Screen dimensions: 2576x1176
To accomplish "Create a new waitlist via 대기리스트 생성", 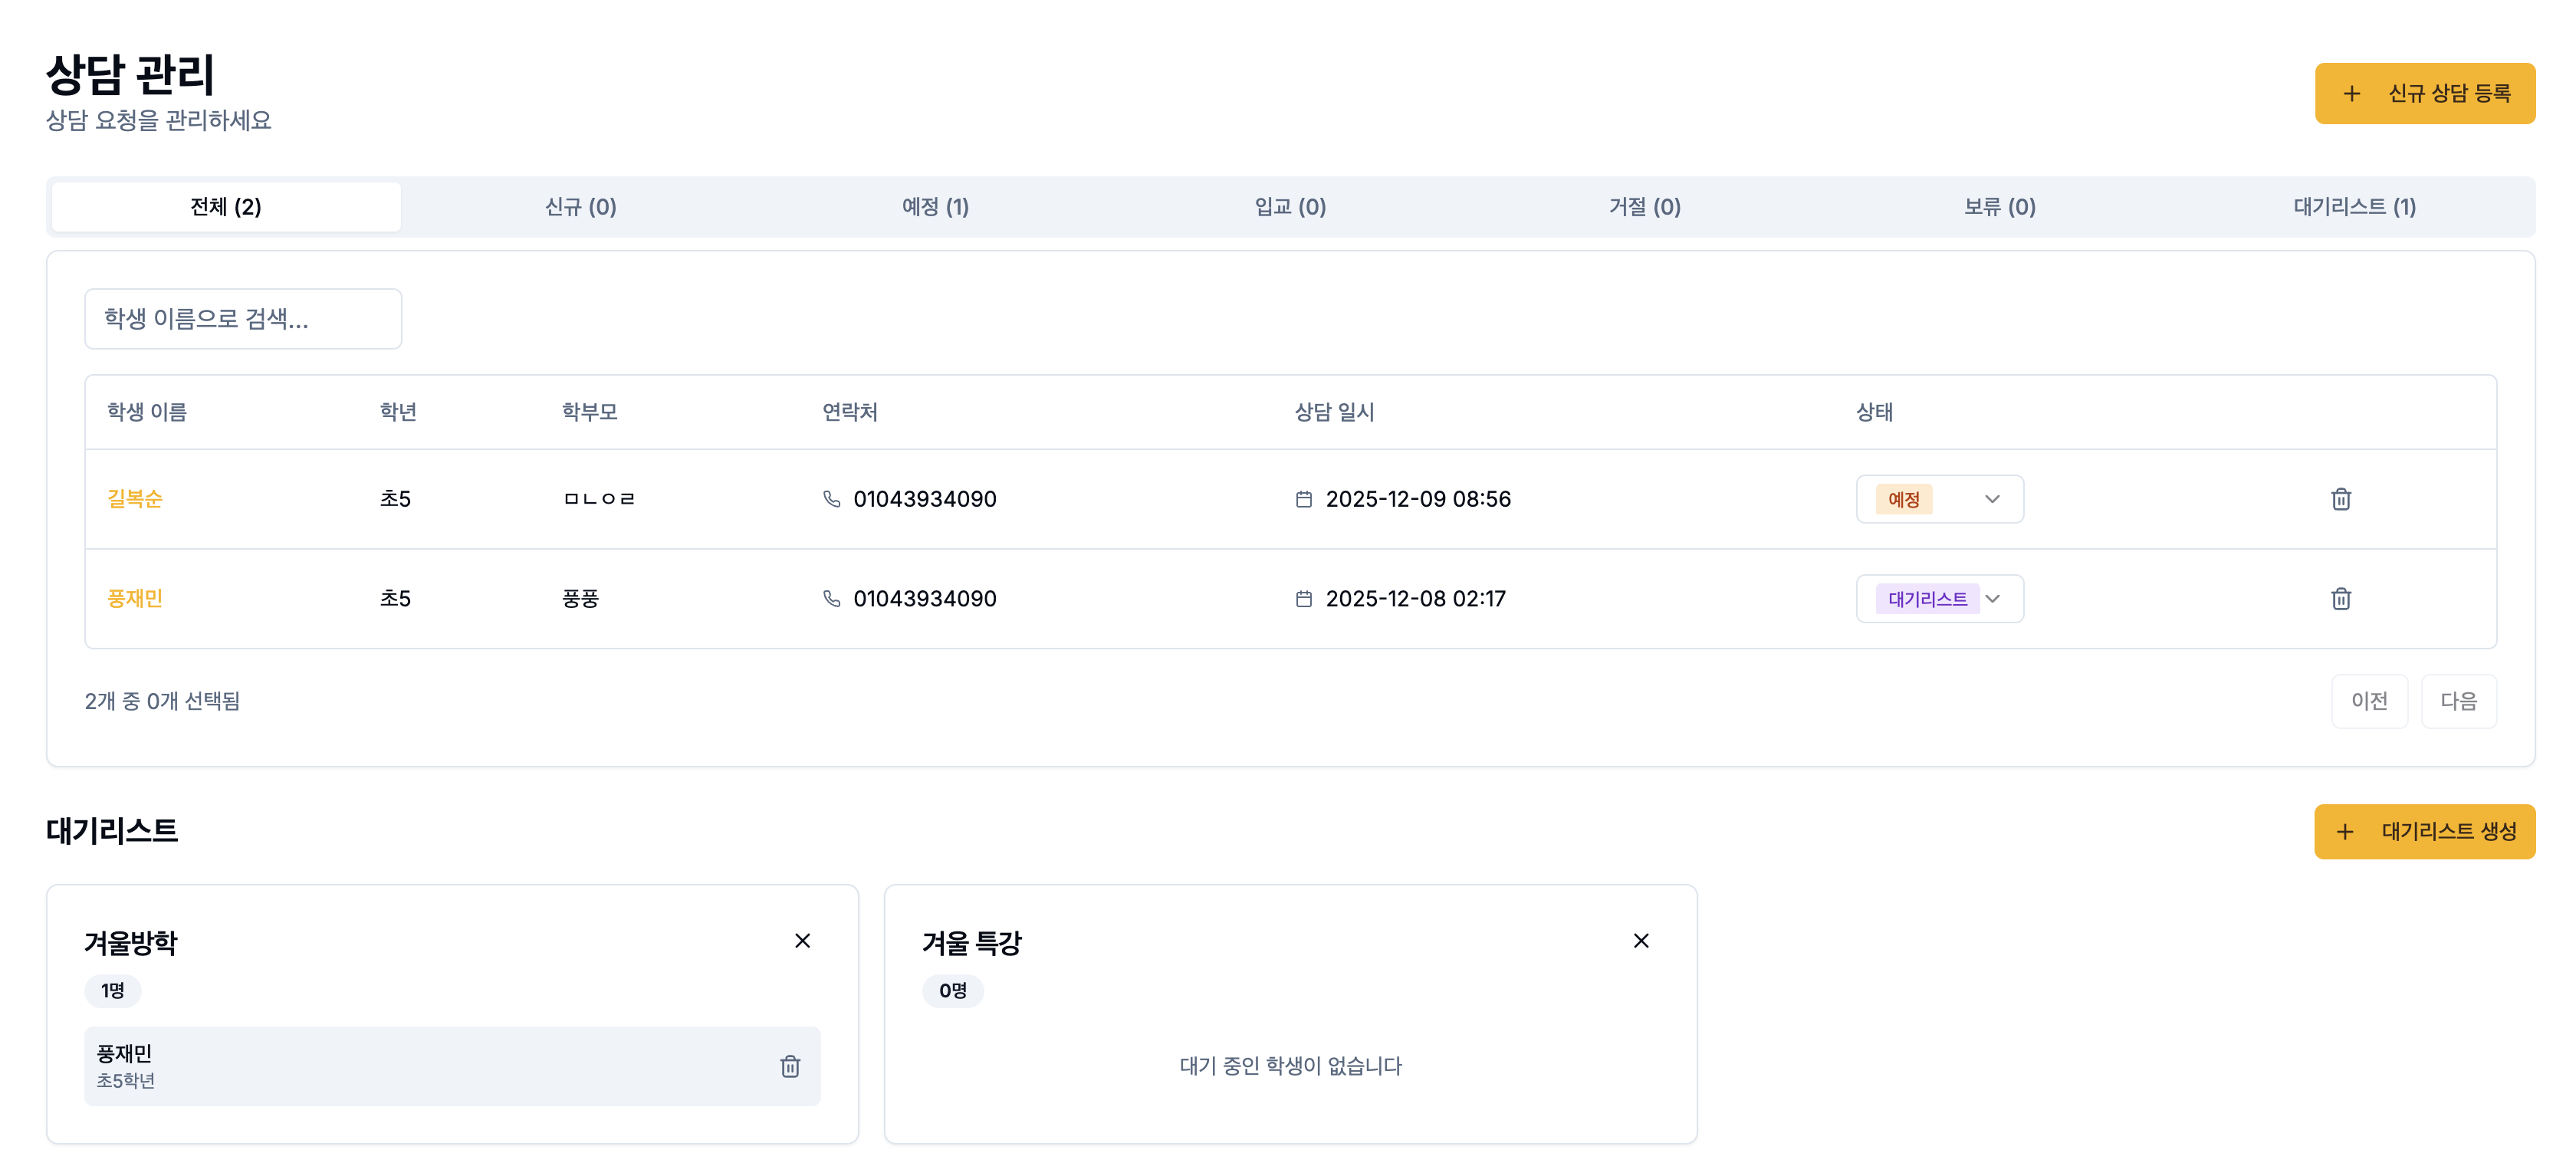I will tap(2424, 831).
